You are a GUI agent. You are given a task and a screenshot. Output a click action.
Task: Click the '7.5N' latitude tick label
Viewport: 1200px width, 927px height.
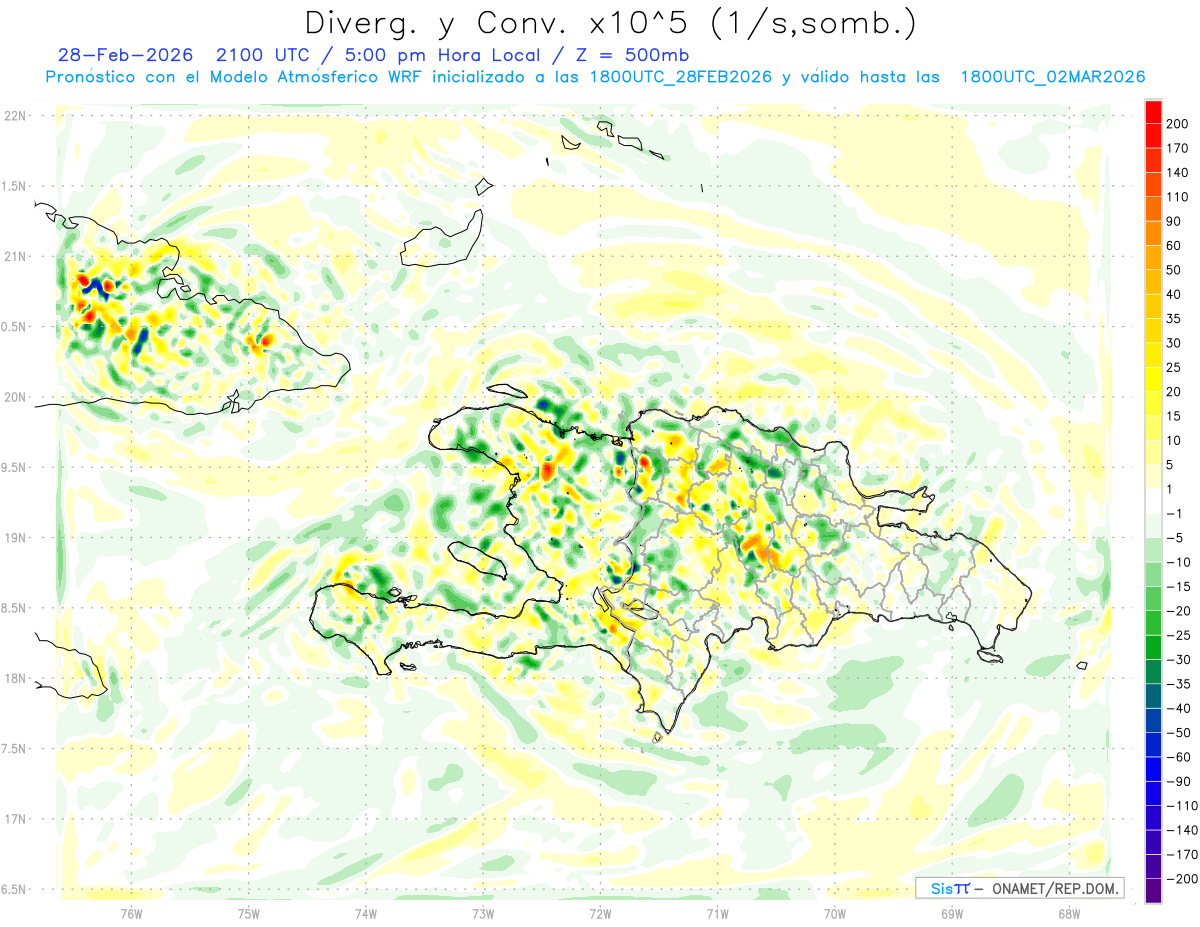tap(14, 748)
